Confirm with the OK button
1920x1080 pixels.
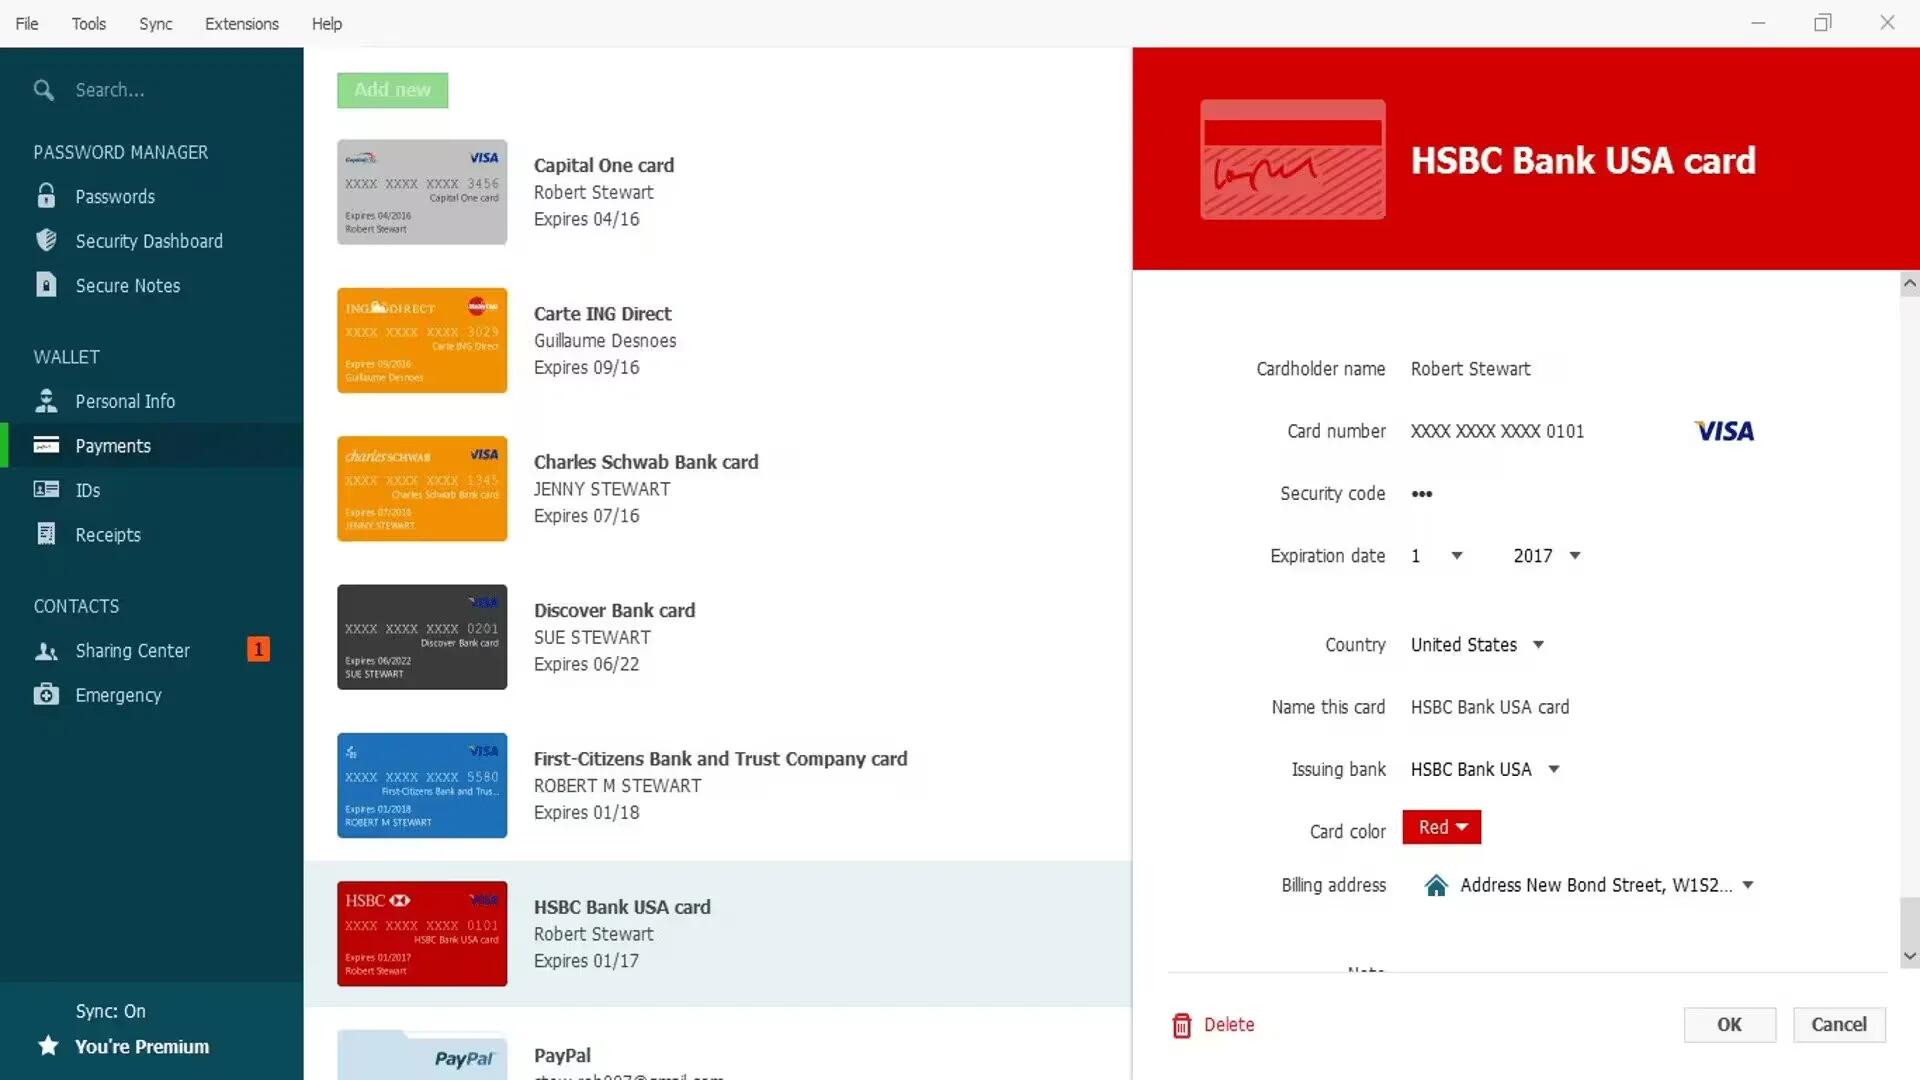(1729, 1025)
